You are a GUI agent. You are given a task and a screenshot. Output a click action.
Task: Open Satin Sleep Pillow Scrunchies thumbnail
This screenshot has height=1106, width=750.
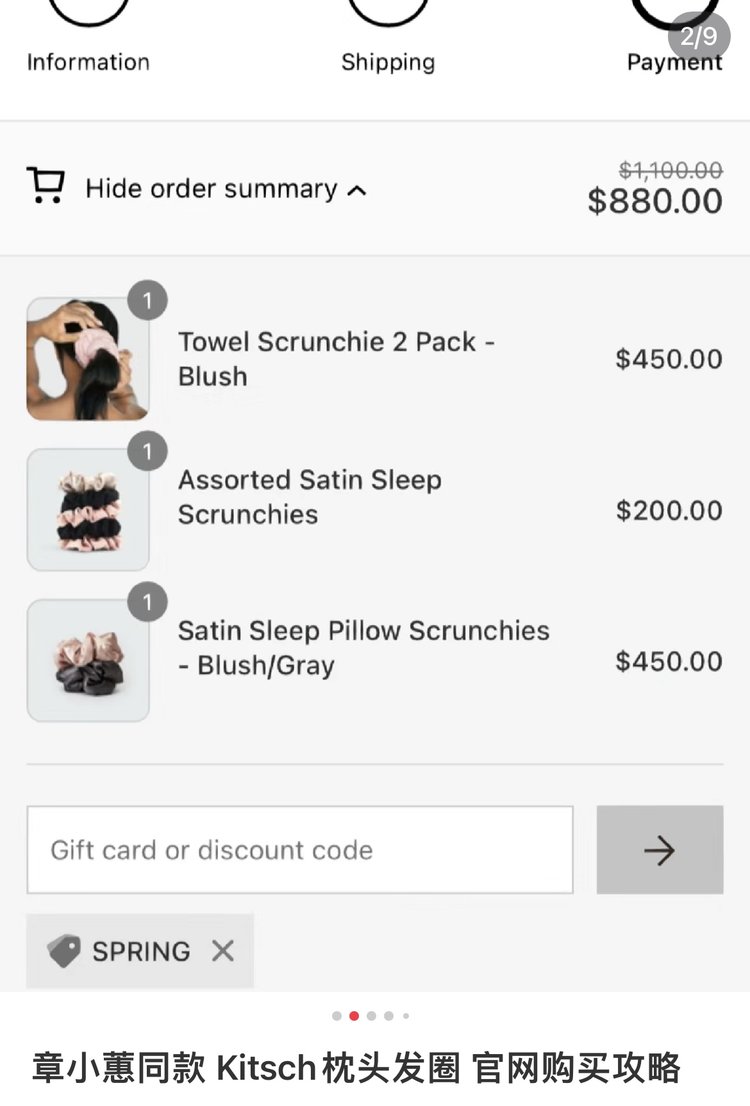tap(88, 661)
